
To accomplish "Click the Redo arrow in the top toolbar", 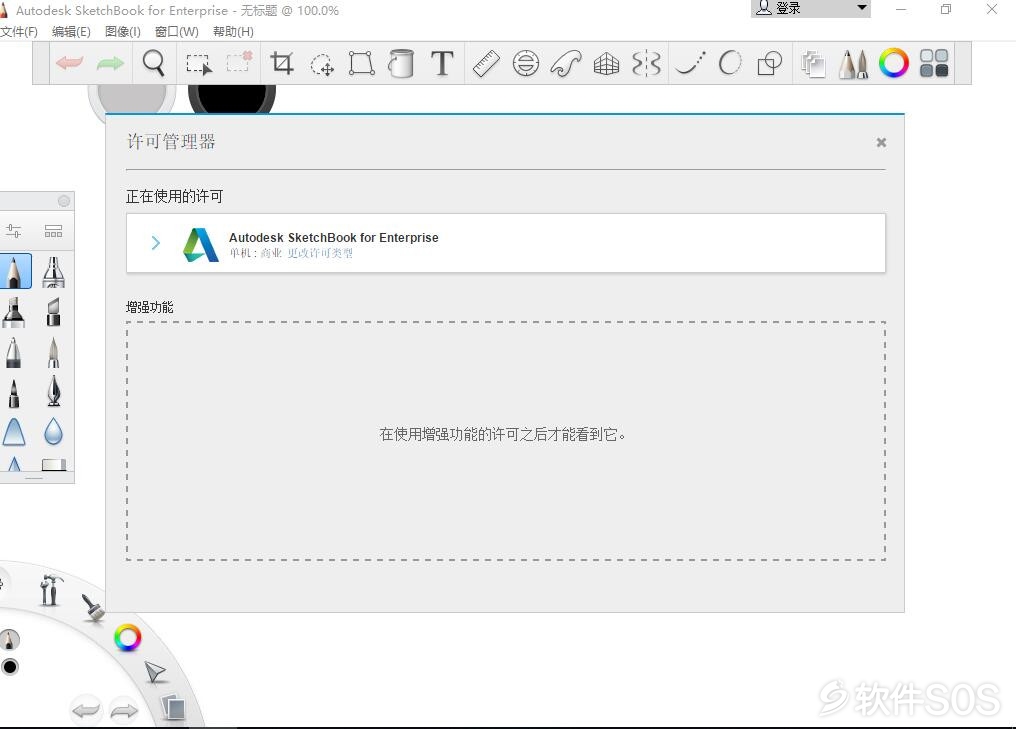I will coord(110,63).
